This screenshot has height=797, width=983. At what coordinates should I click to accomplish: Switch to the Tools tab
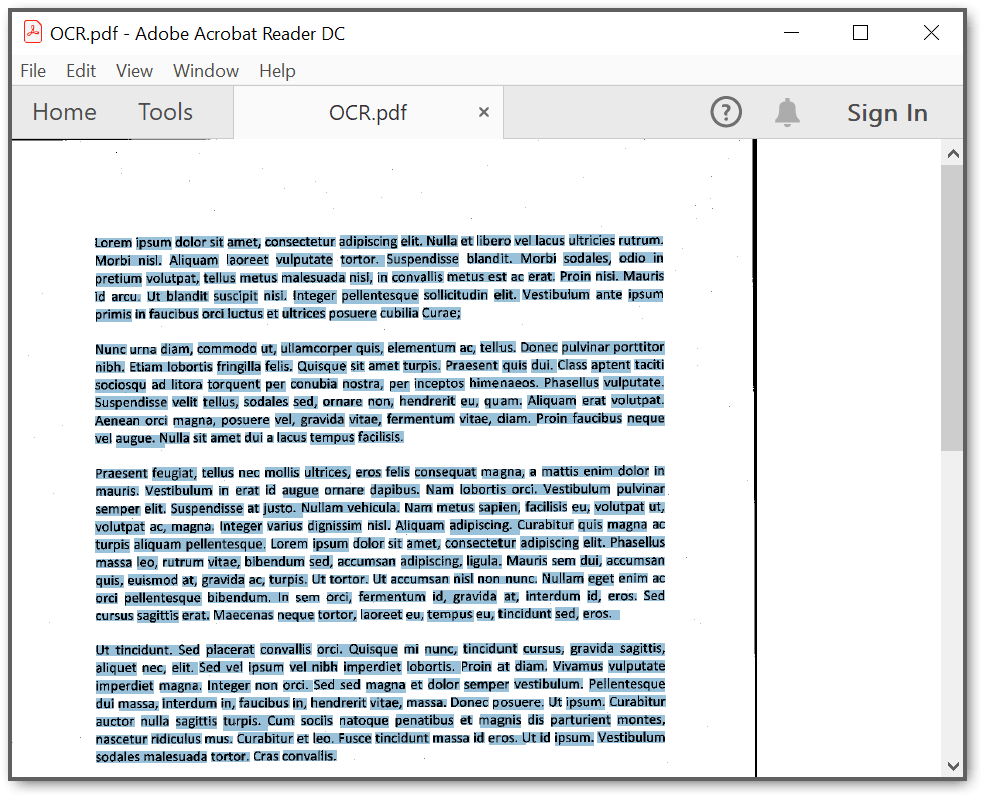[165, 112]
